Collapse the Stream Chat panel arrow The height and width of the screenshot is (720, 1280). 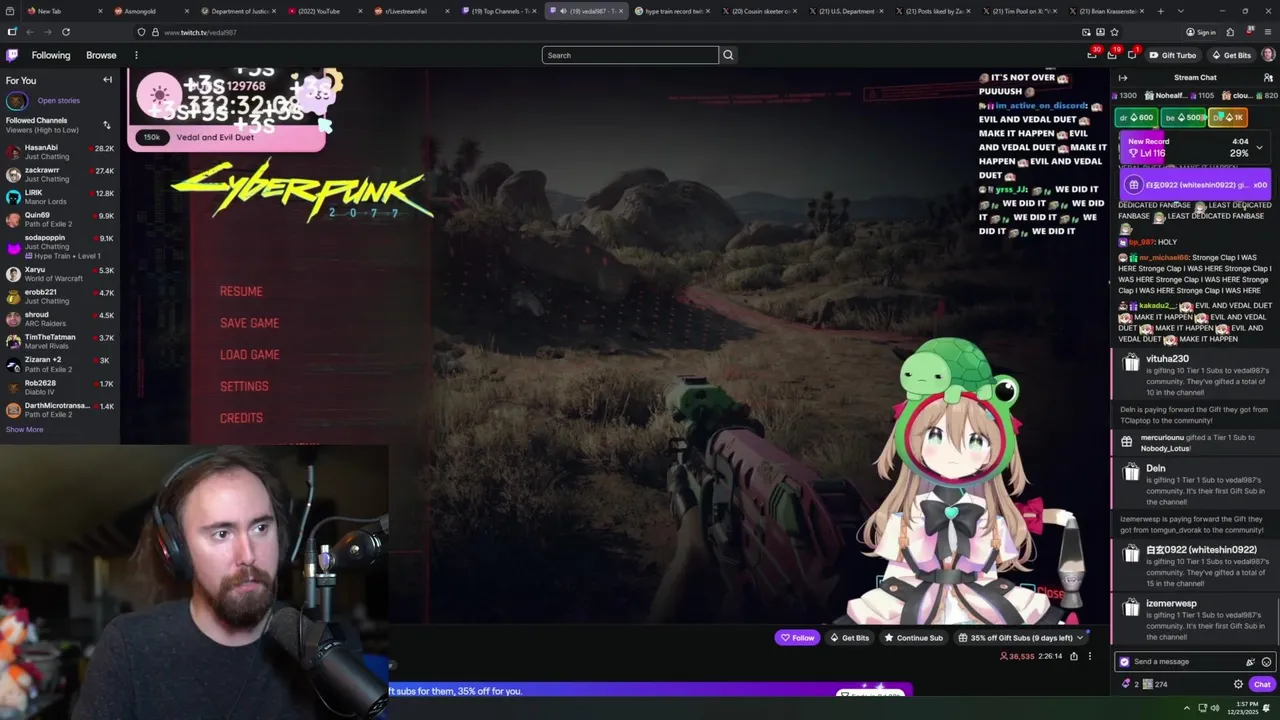[1123, 78]
